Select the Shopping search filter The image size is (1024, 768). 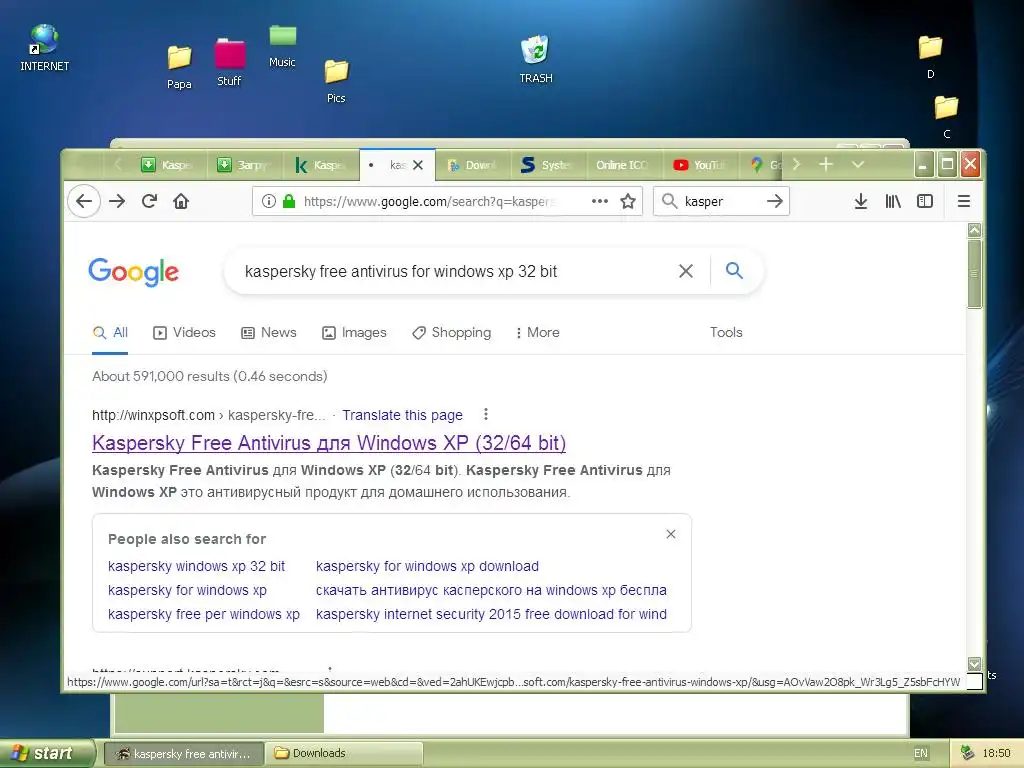451,332
